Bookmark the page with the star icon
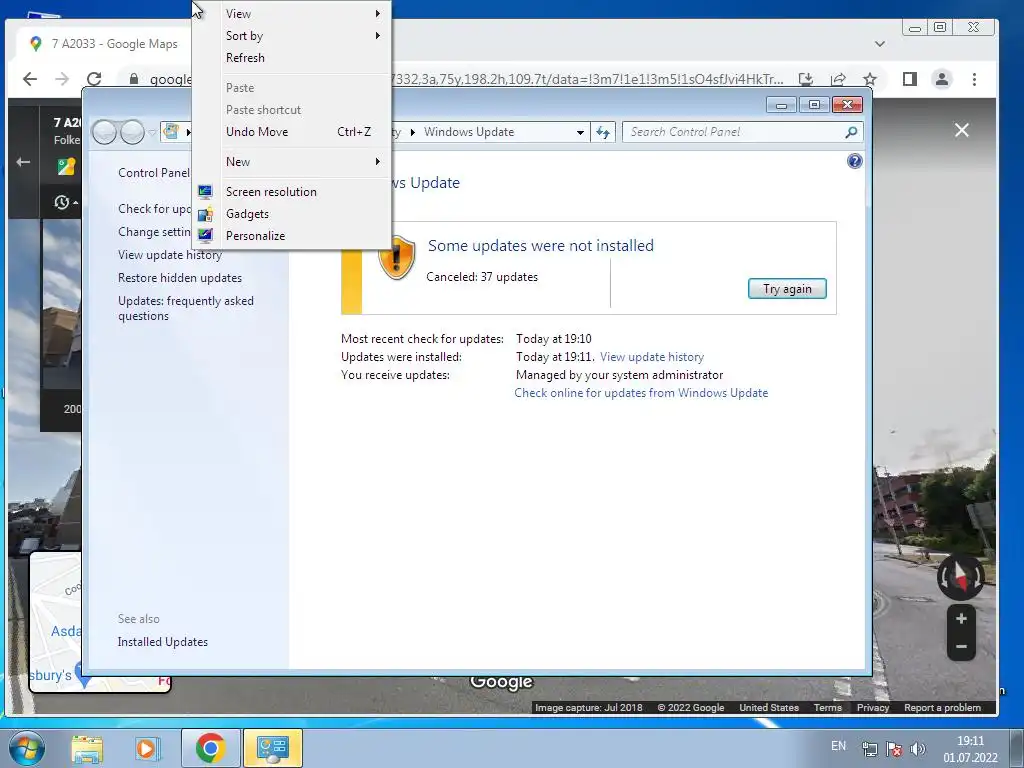The width and height of the screenshot is (1024, 768). coord(870,79)
